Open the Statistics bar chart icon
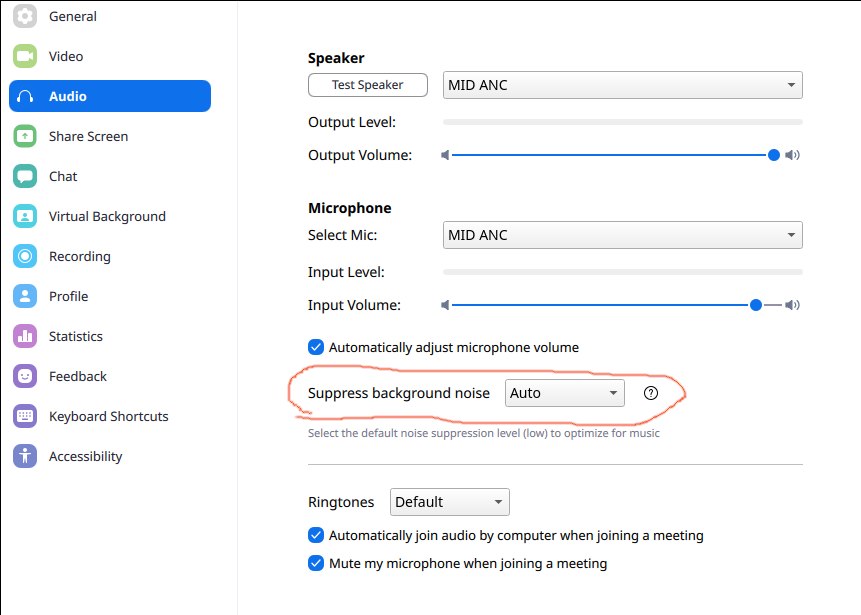 [x=25, y=336]
